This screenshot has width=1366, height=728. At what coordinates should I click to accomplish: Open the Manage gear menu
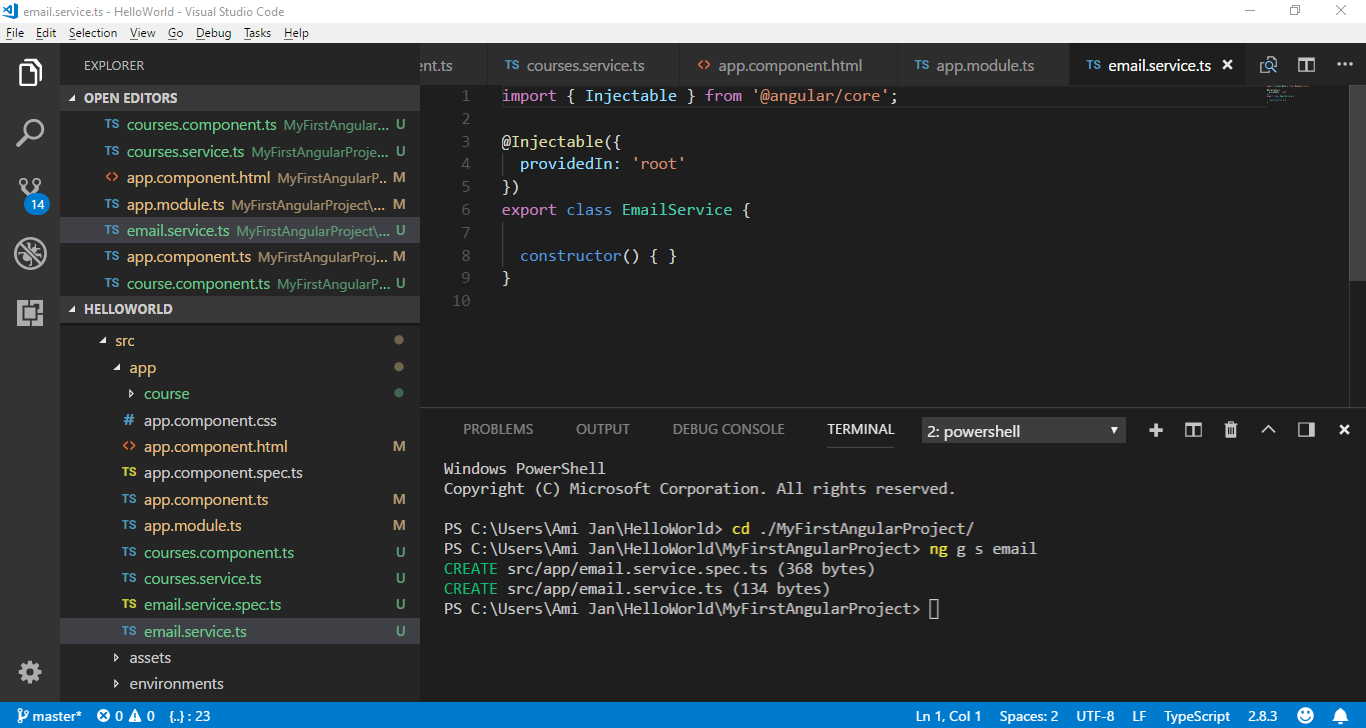[30, 672]
